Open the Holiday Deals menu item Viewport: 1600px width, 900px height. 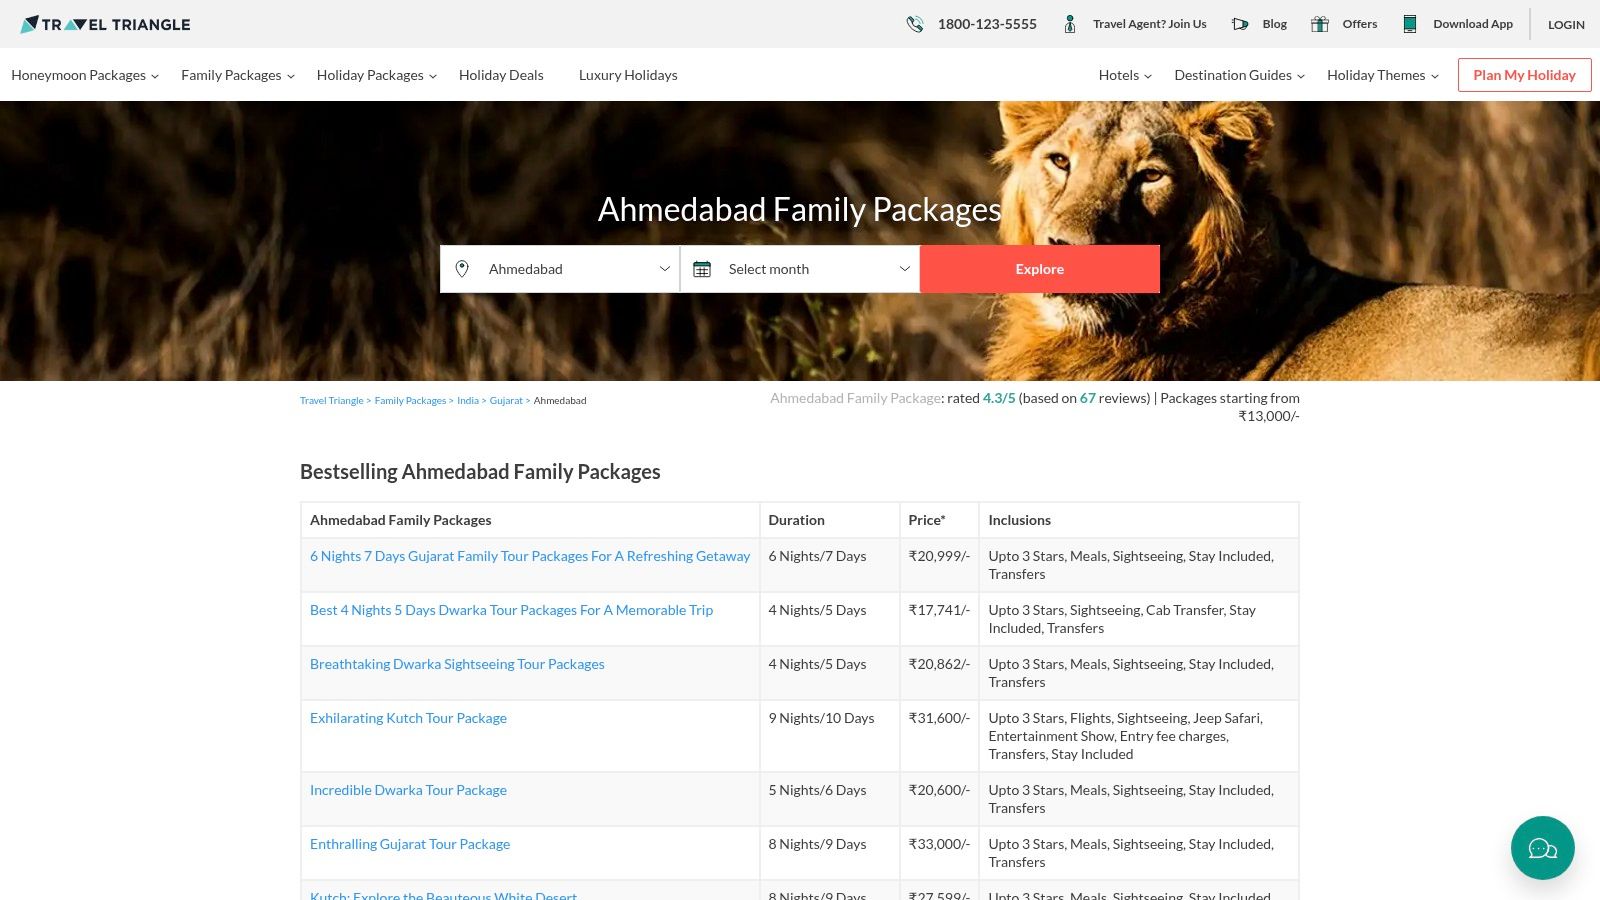pyautogui.click(x=501, y=75)
